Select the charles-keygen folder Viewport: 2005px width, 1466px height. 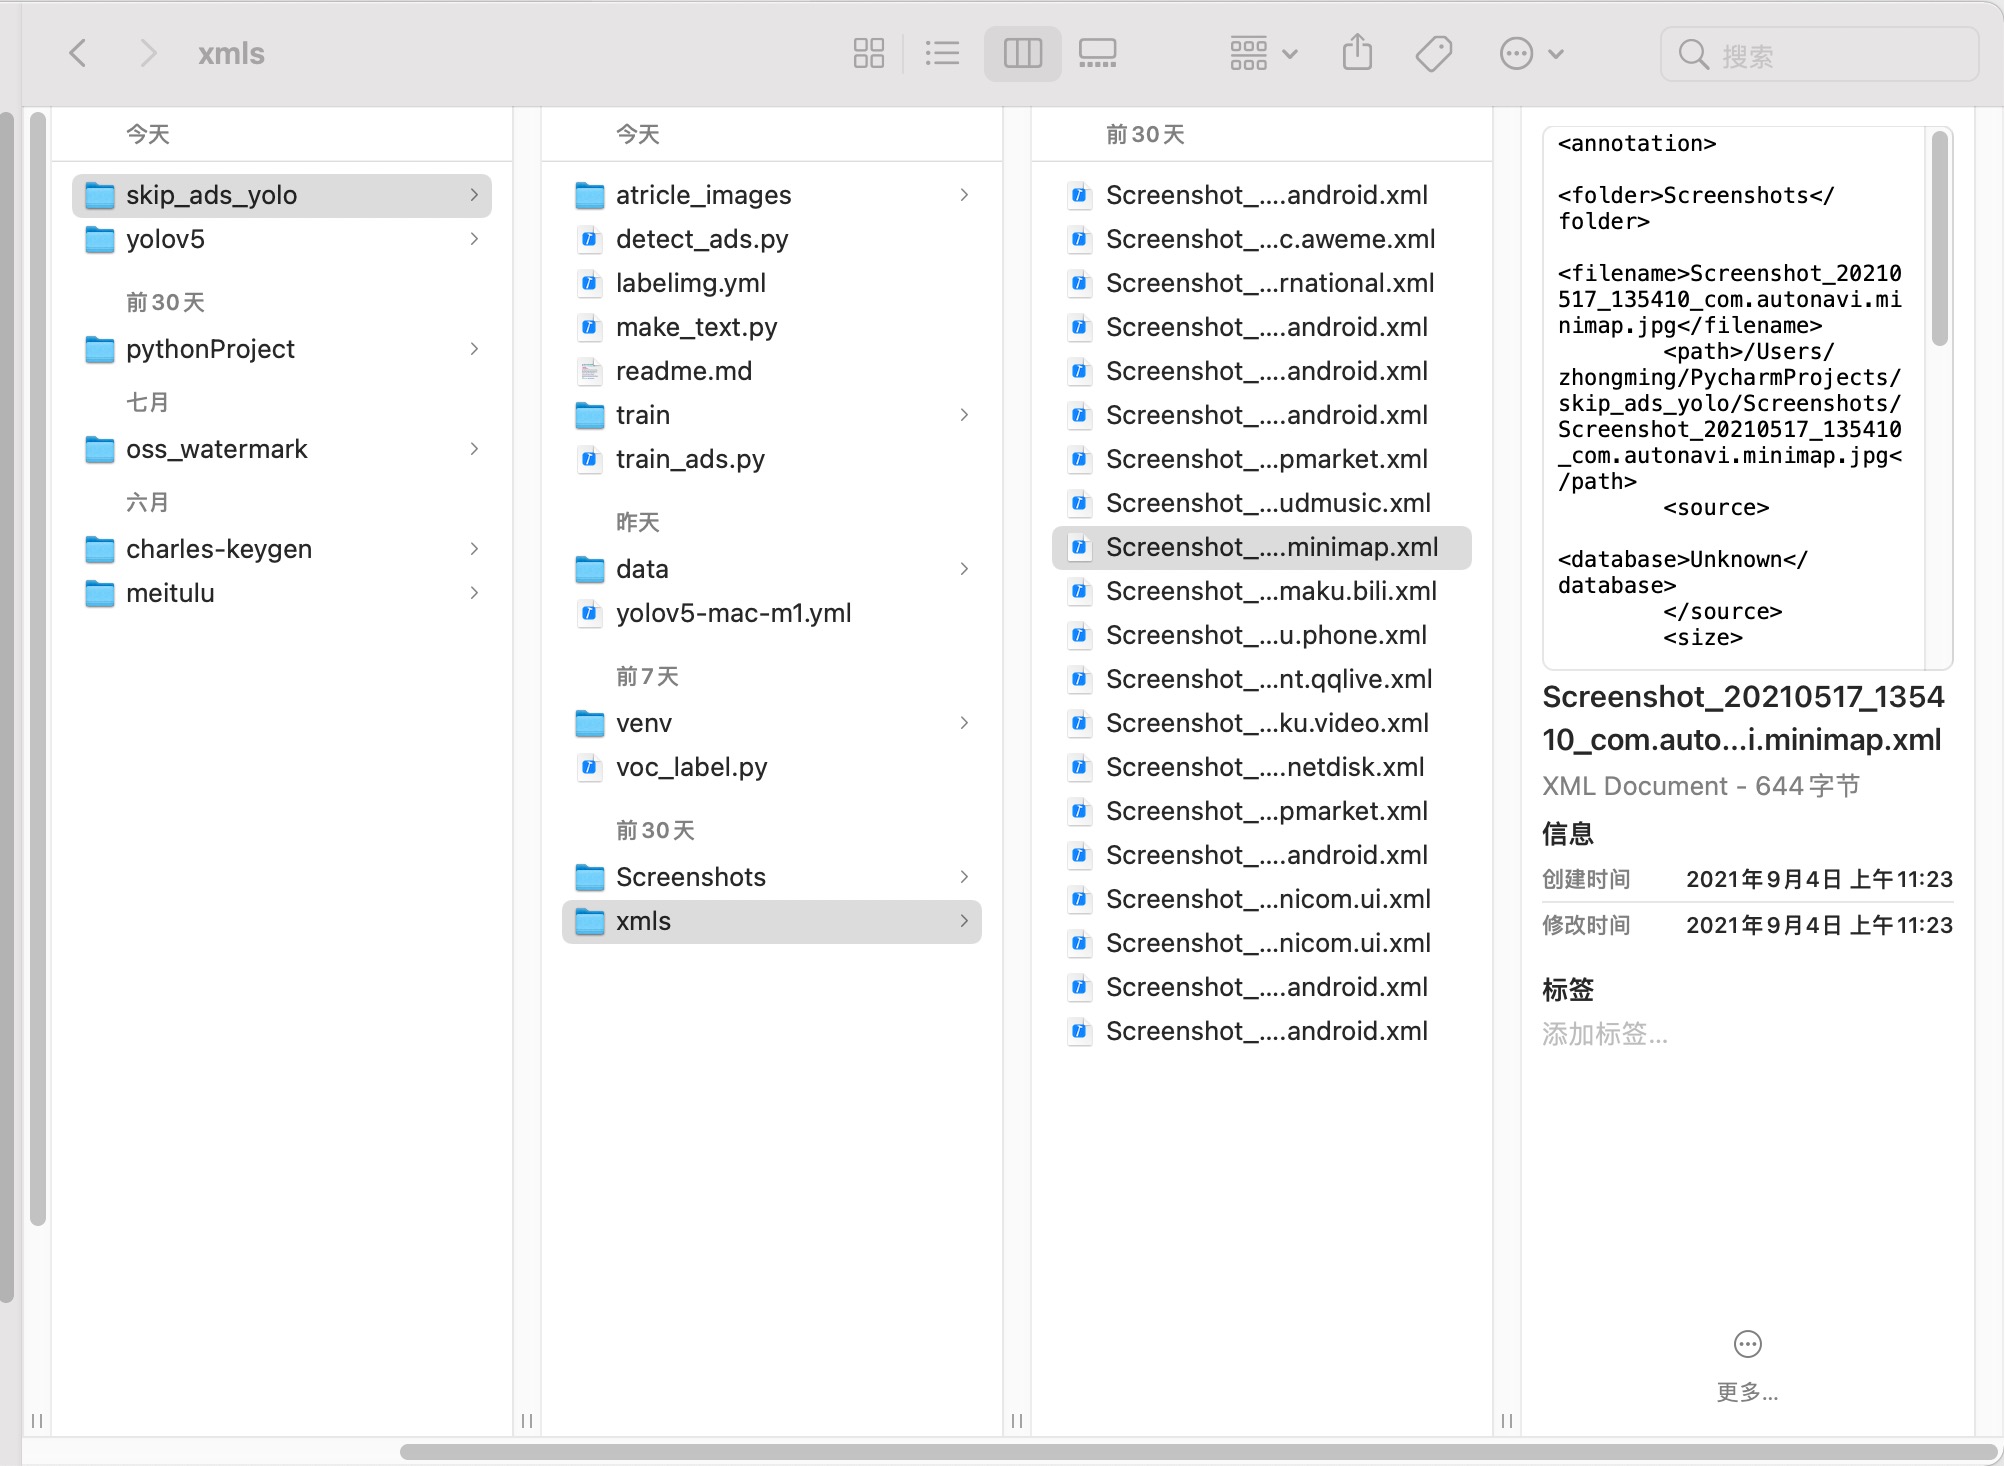tap(282, 549)
